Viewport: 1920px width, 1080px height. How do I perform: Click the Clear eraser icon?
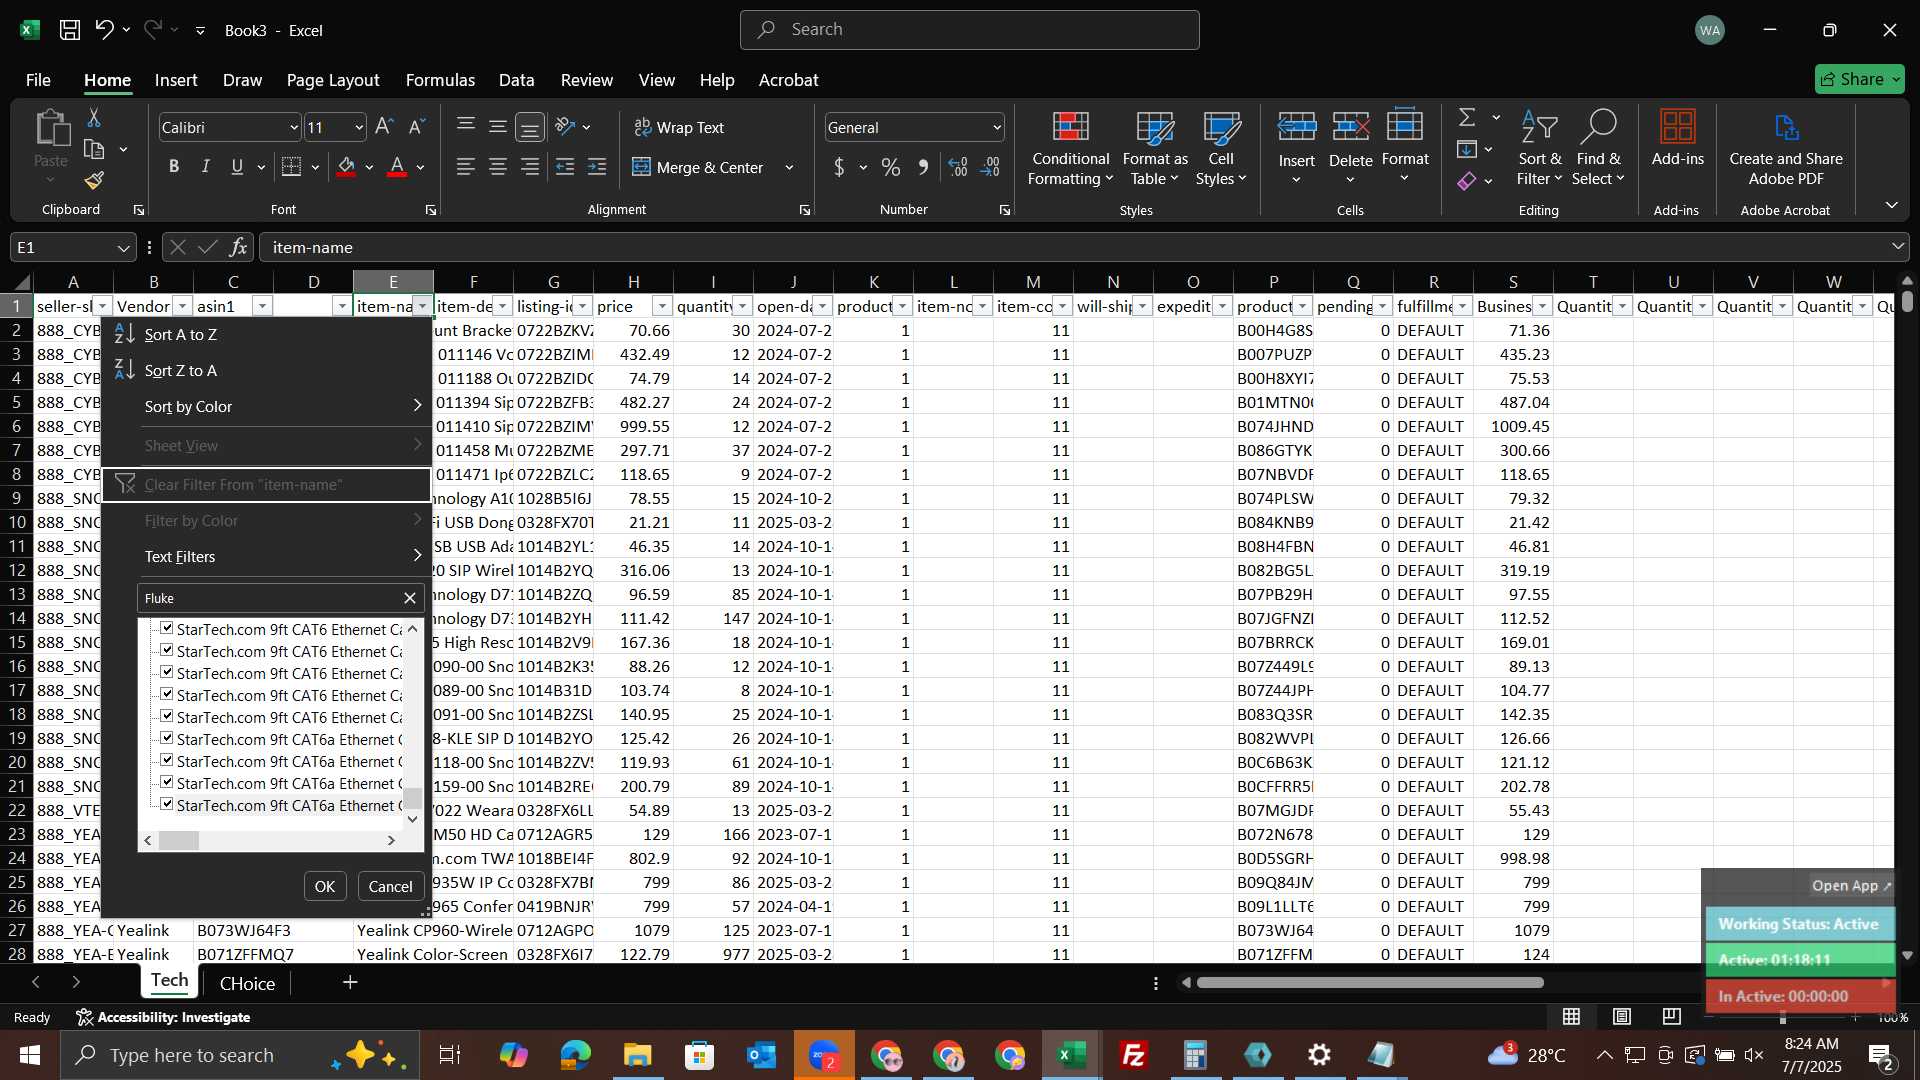pos(1467,181)
